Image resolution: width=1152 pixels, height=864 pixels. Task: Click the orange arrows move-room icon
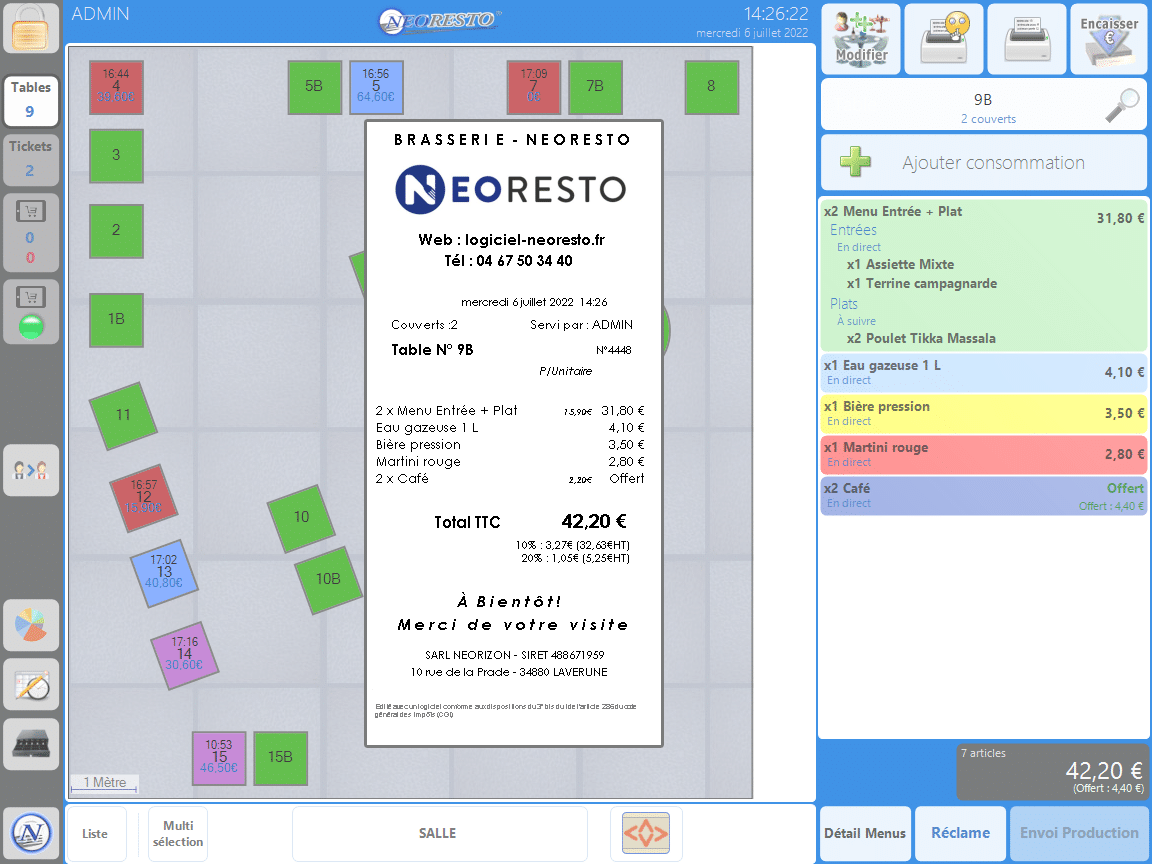(x=646, y=833)
